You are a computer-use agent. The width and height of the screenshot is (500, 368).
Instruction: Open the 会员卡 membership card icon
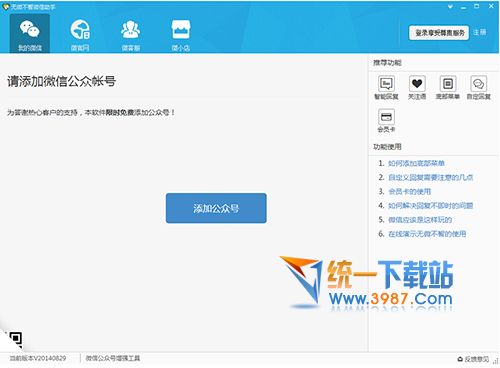coord(386,120)
